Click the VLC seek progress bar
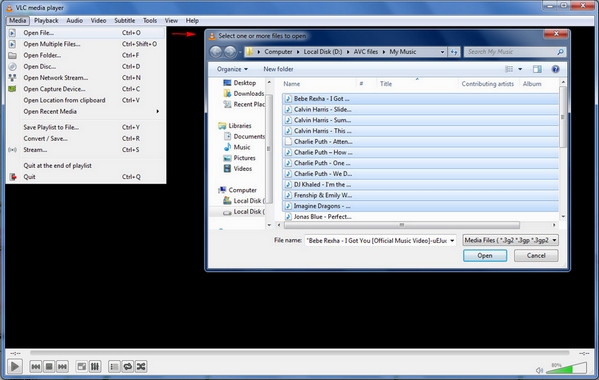The height and width of the screenshot is (380, 599). tap(300, 353)
